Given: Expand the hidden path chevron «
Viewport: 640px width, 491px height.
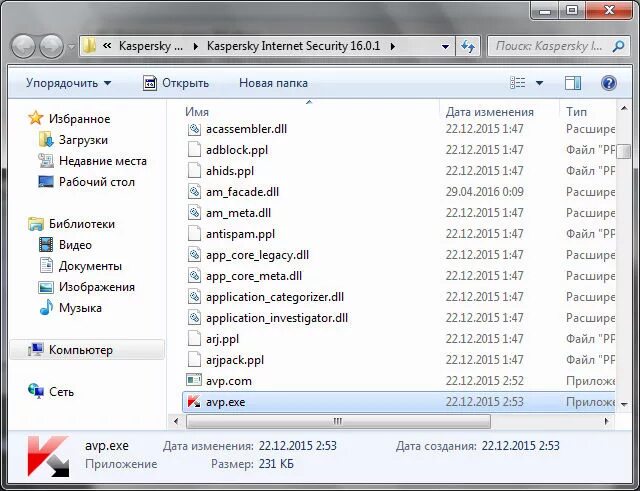Looking at the screenshot, I should pos(107,46).
